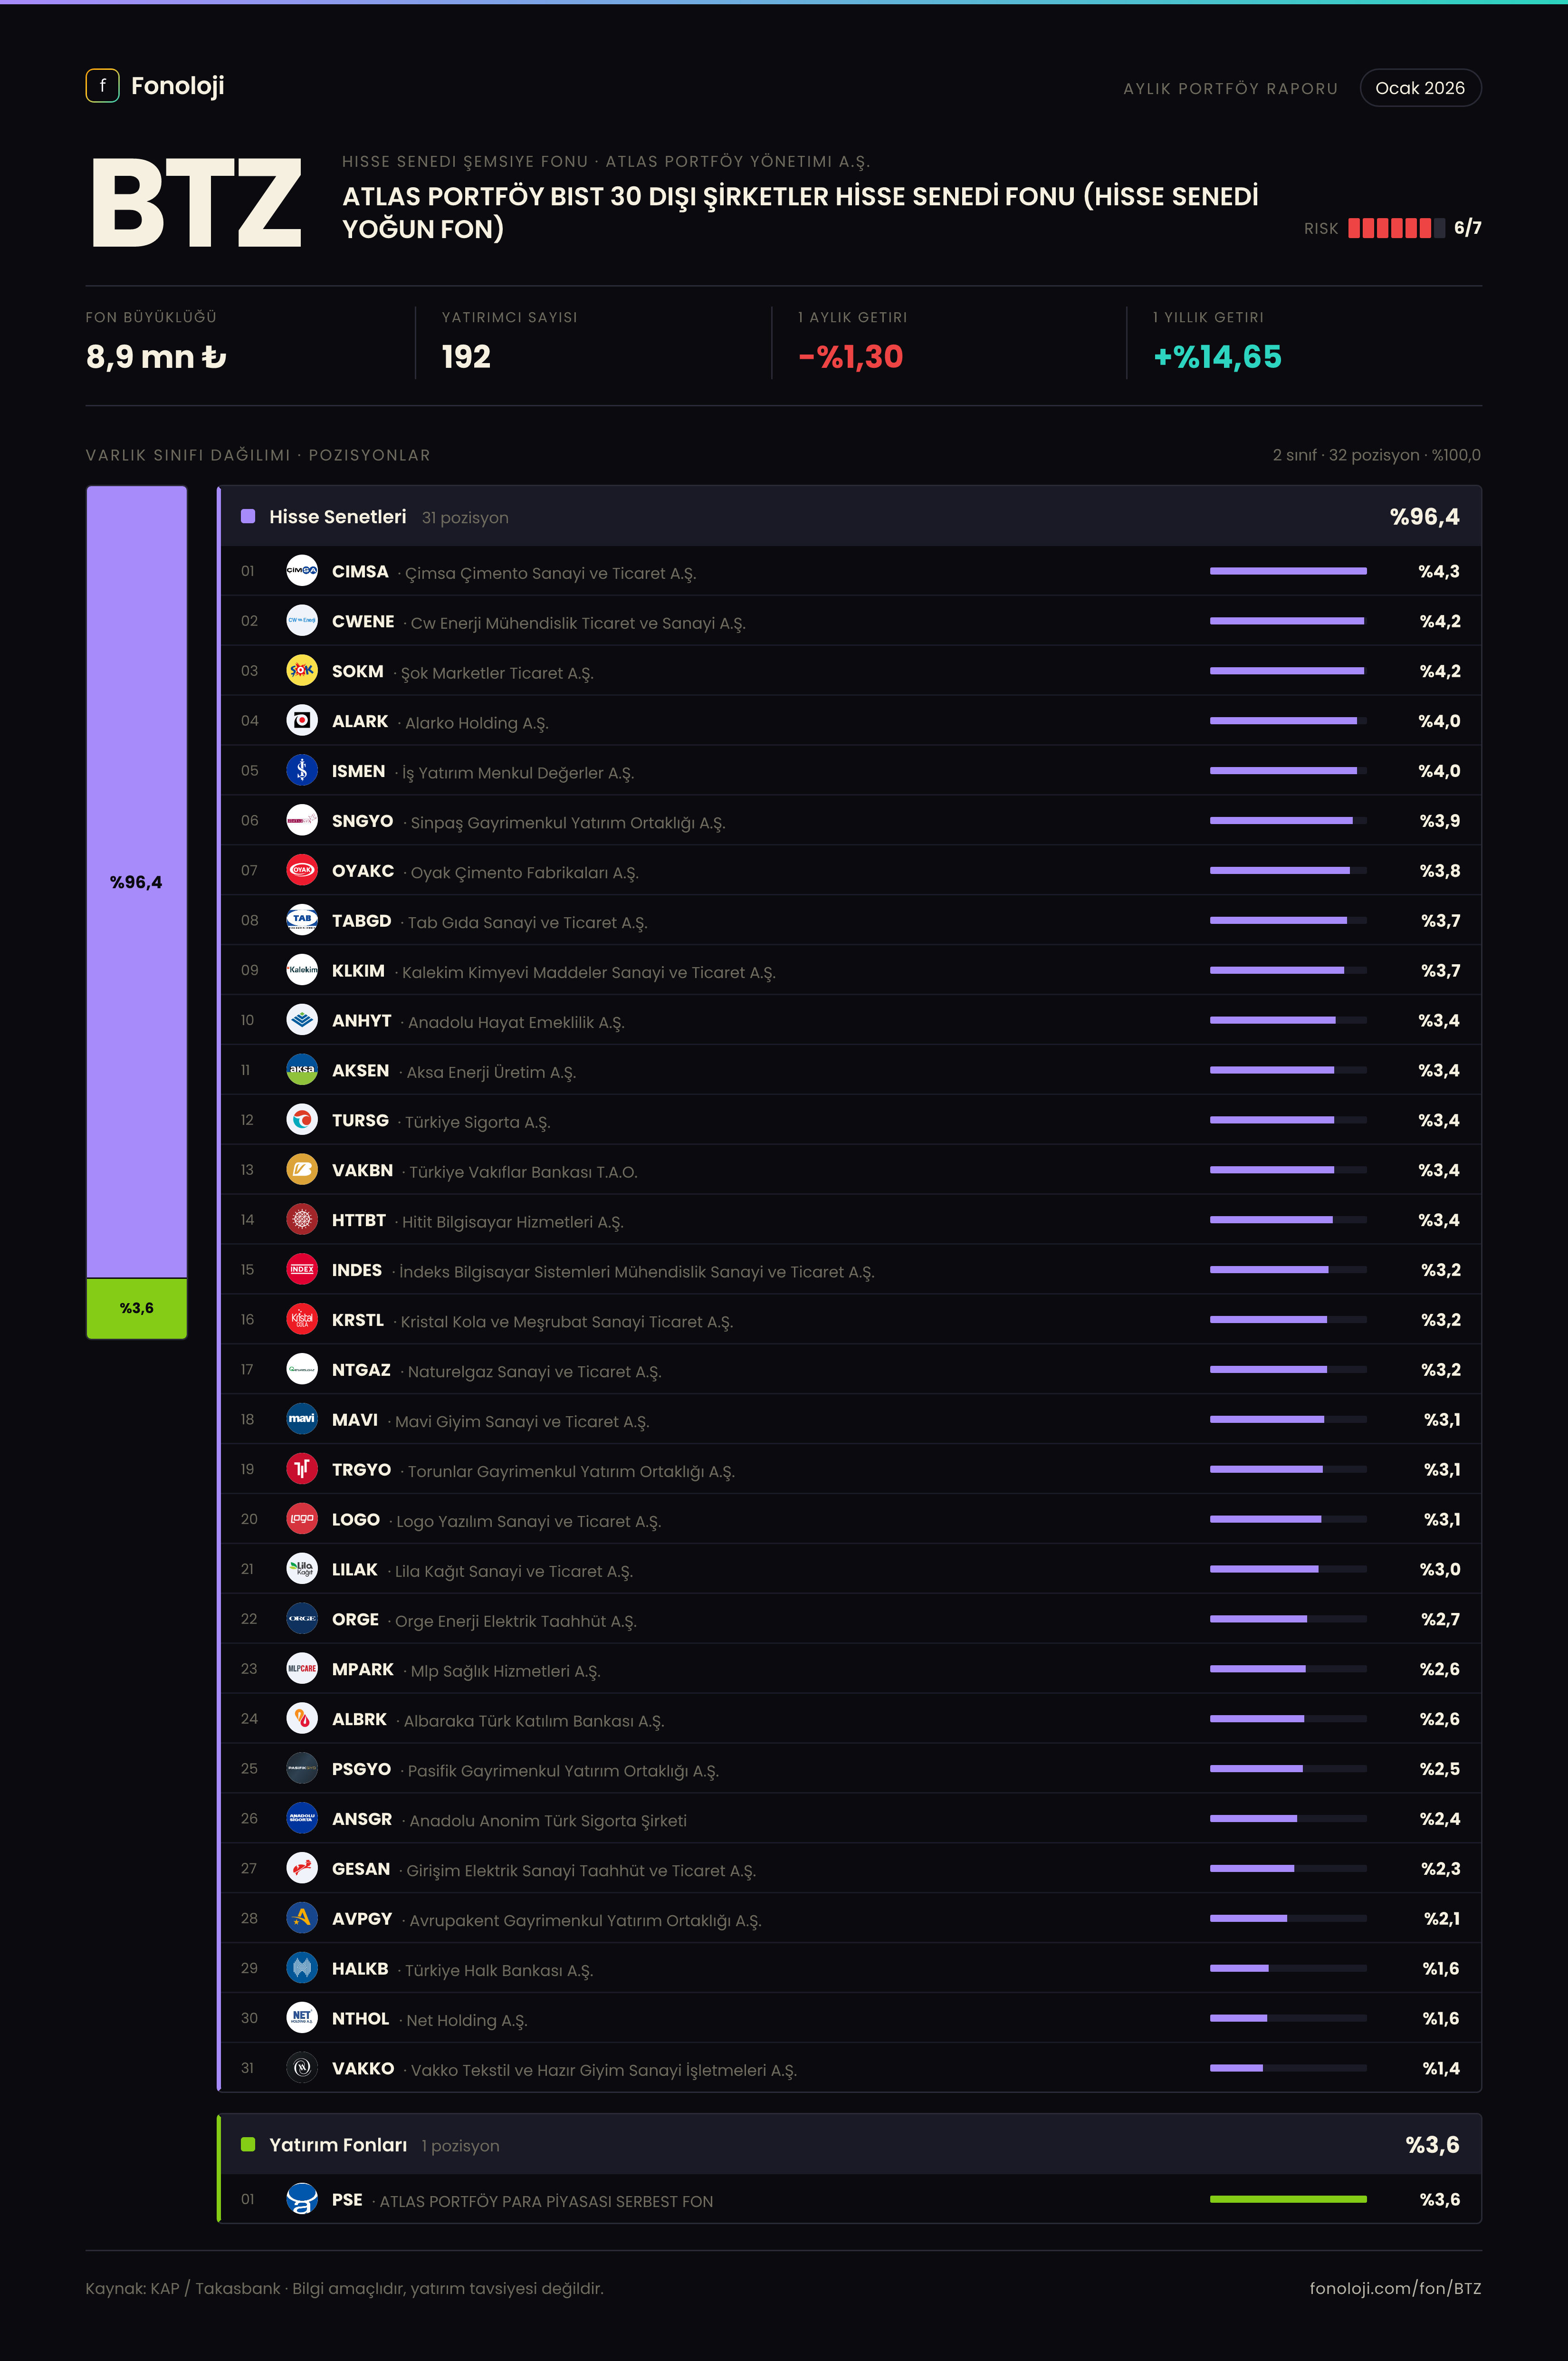Viewport: 1568px width, 2361px height.
Task: Click the LILAK Lila Kağıt logo
Action: click(302, 1569)
